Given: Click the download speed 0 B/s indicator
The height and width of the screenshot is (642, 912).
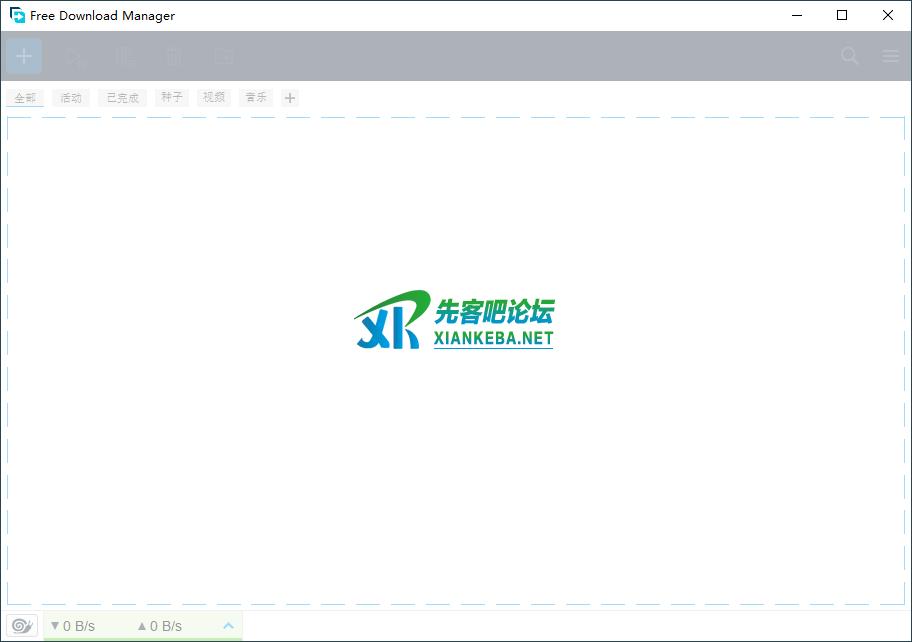Looking at the screenshot, I should (73, 626).
